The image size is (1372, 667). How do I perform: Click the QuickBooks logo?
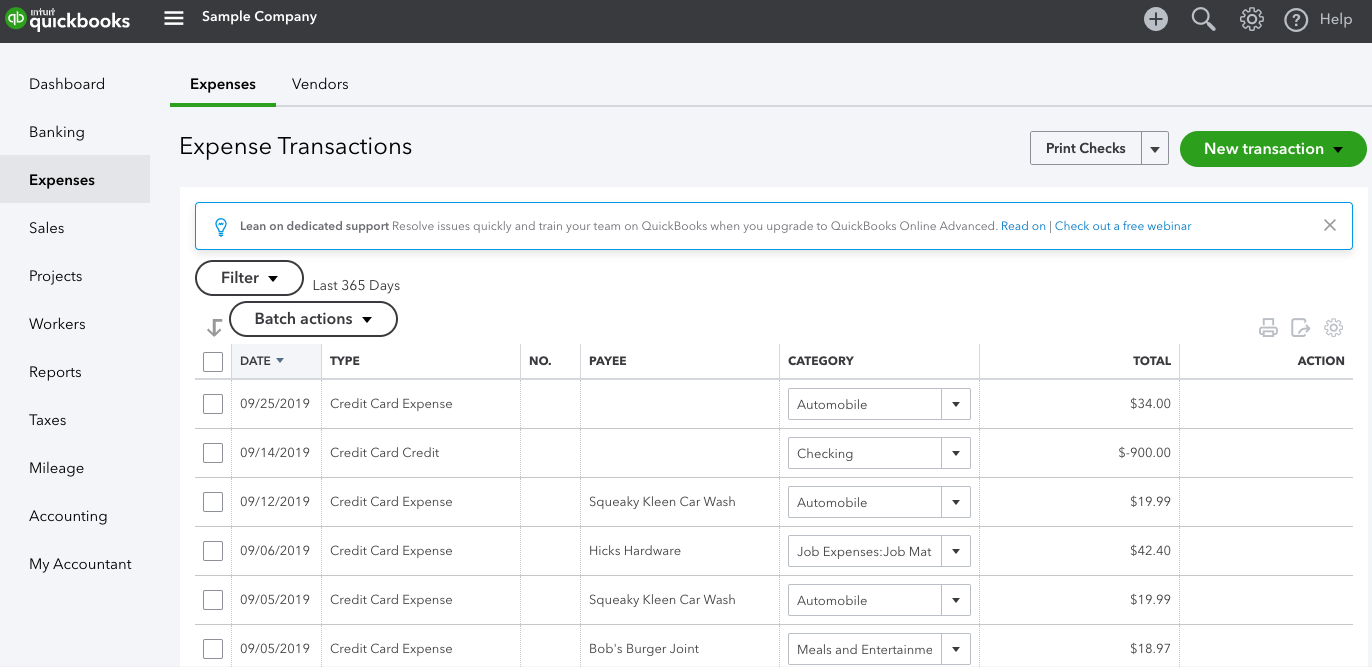[68, 19]
